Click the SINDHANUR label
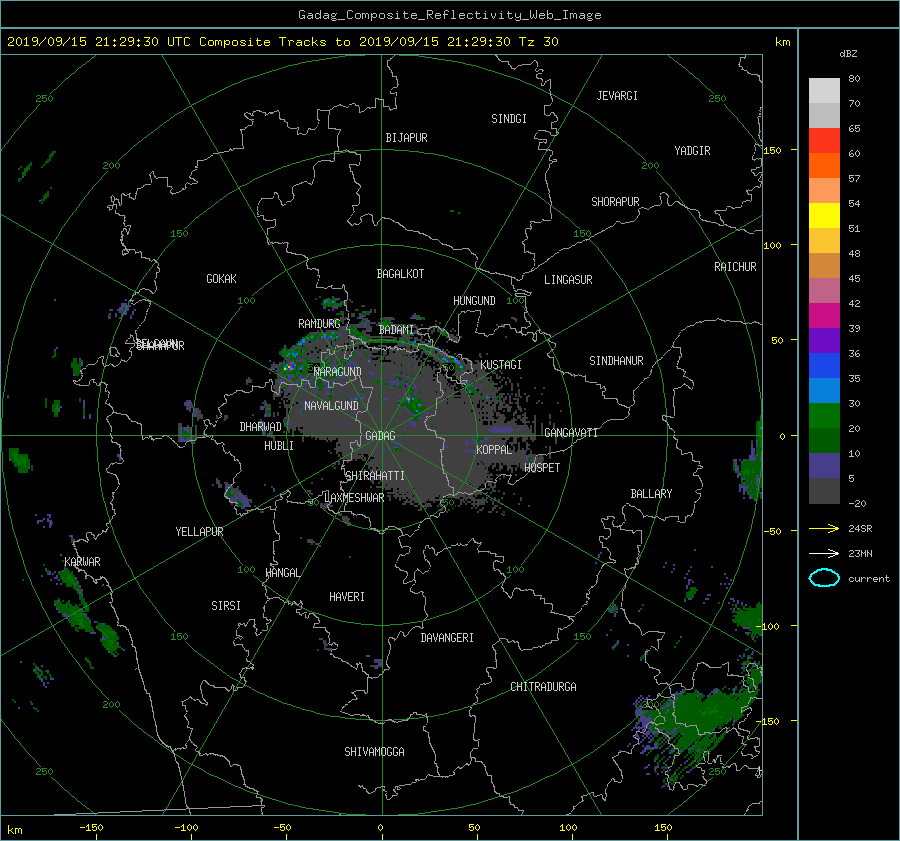Screen dimensions: 900x841 (616, 361)
